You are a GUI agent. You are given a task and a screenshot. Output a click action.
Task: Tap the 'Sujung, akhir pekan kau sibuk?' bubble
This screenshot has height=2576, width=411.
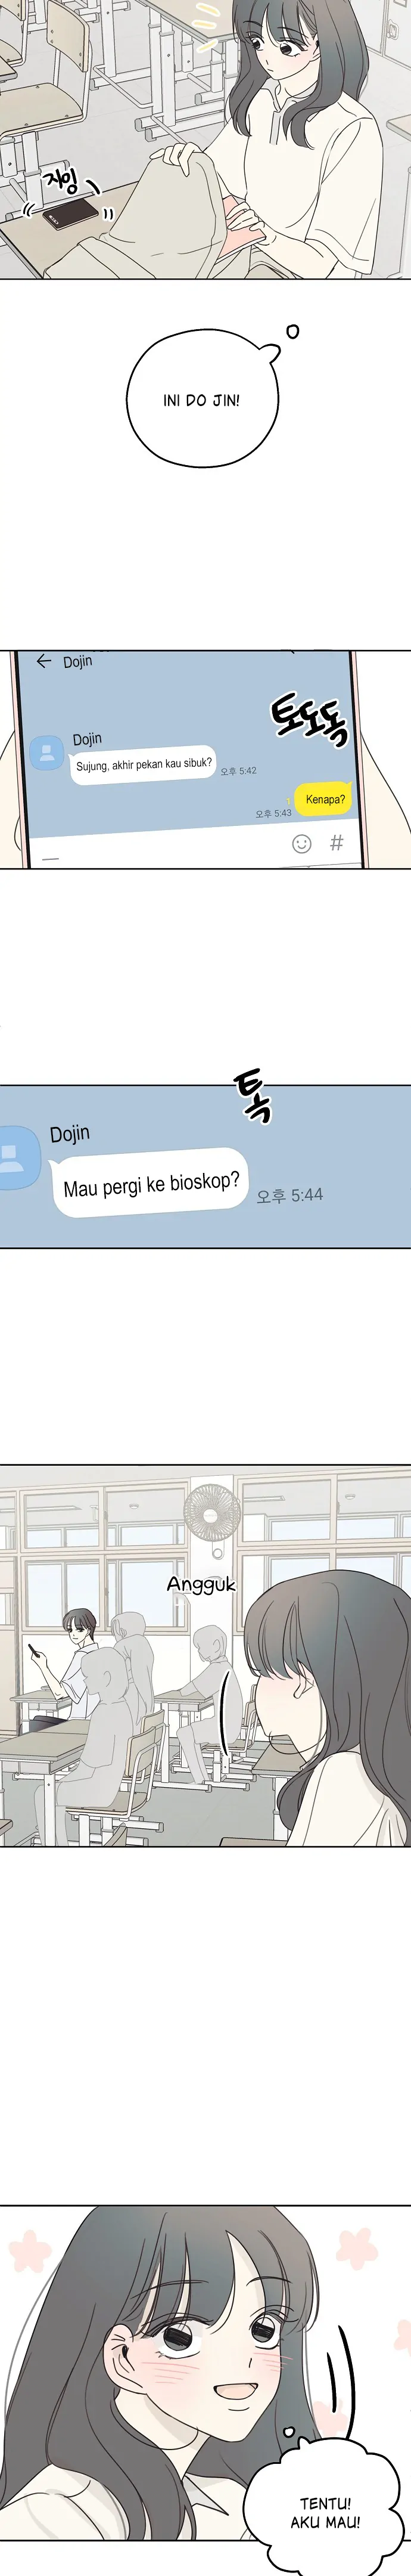coord(144,765)
